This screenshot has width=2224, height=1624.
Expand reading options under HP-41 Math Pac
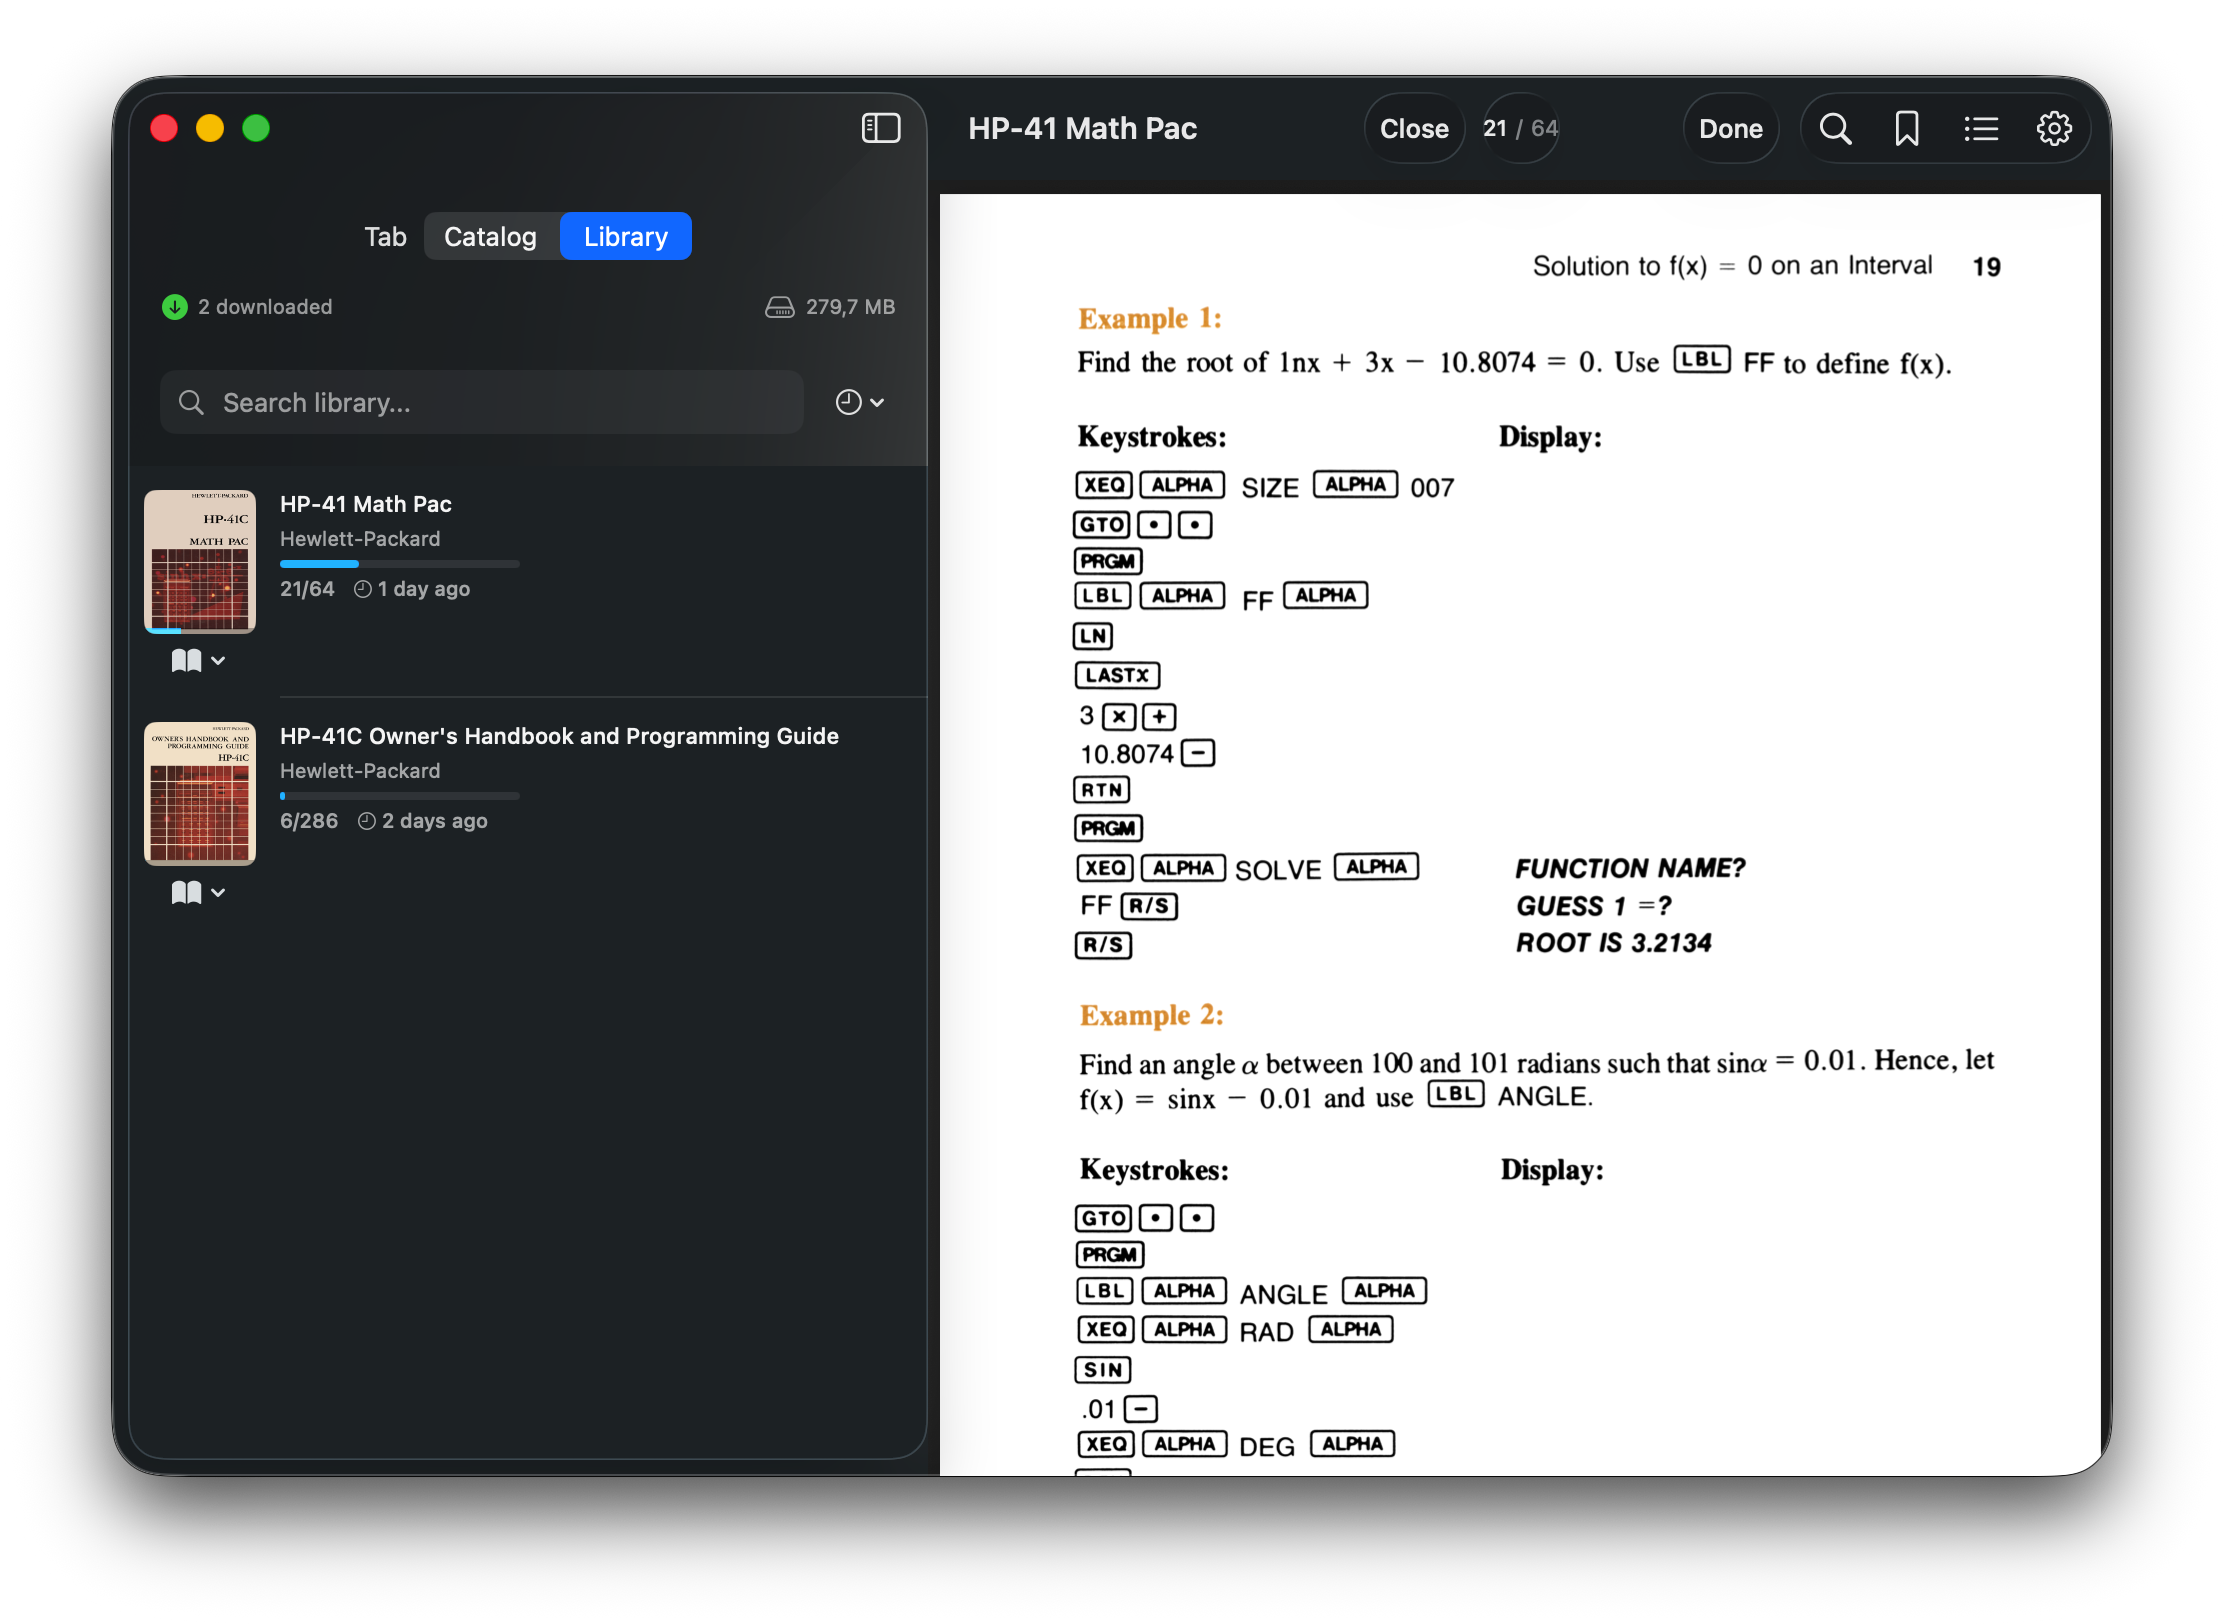[198, 661]
